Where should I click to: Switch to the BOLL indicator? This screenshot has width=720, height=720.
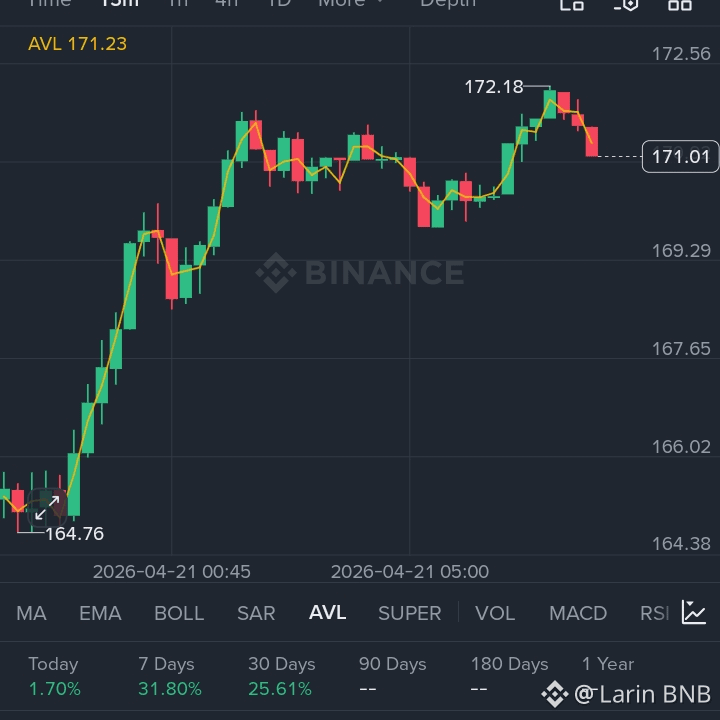click(179, 613)
